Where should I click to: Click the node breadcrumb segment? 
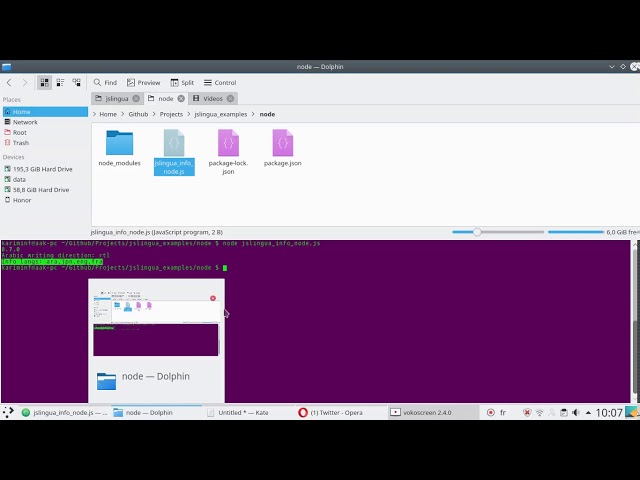tap(267, 114)
